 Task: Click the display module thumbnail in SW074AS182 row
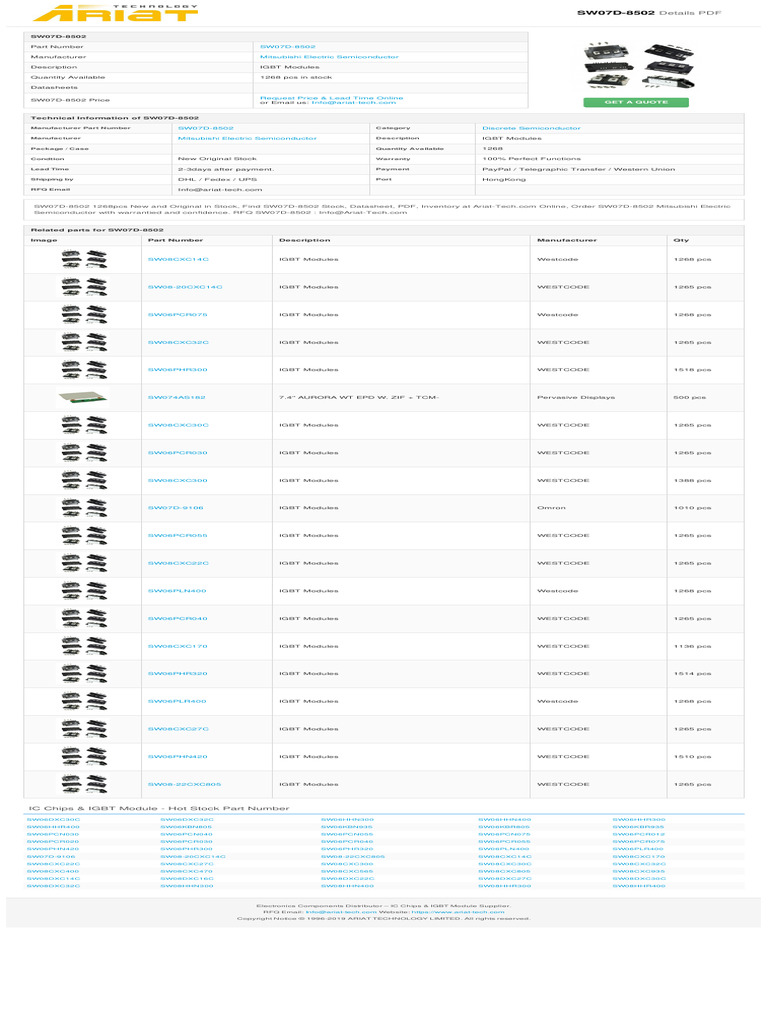pyautogui.click(x=82, y=396)
